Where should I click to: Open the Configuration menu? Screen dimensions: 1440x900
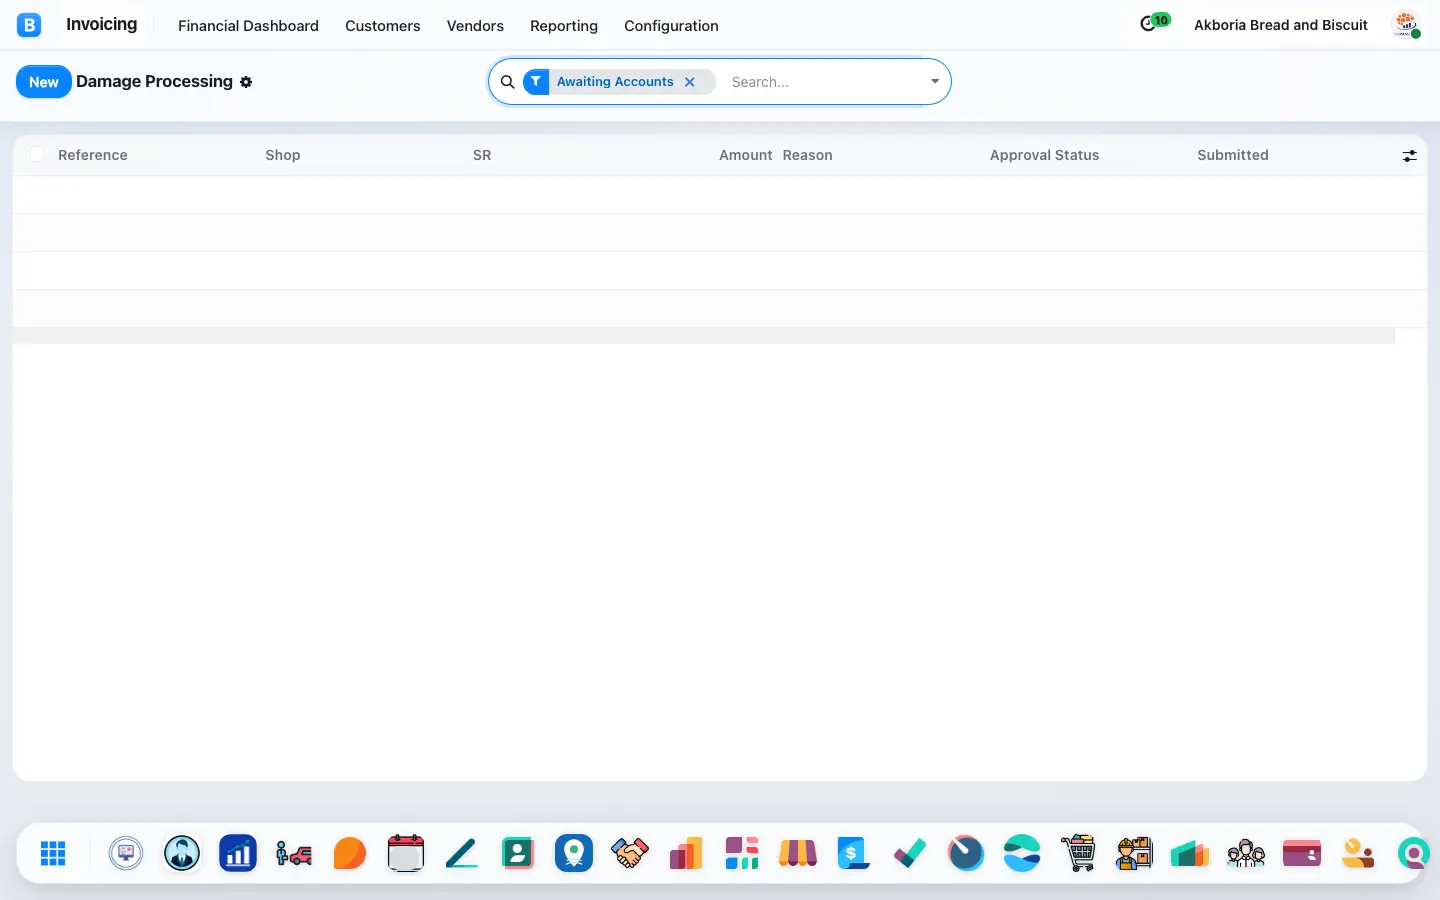(671, 26)
